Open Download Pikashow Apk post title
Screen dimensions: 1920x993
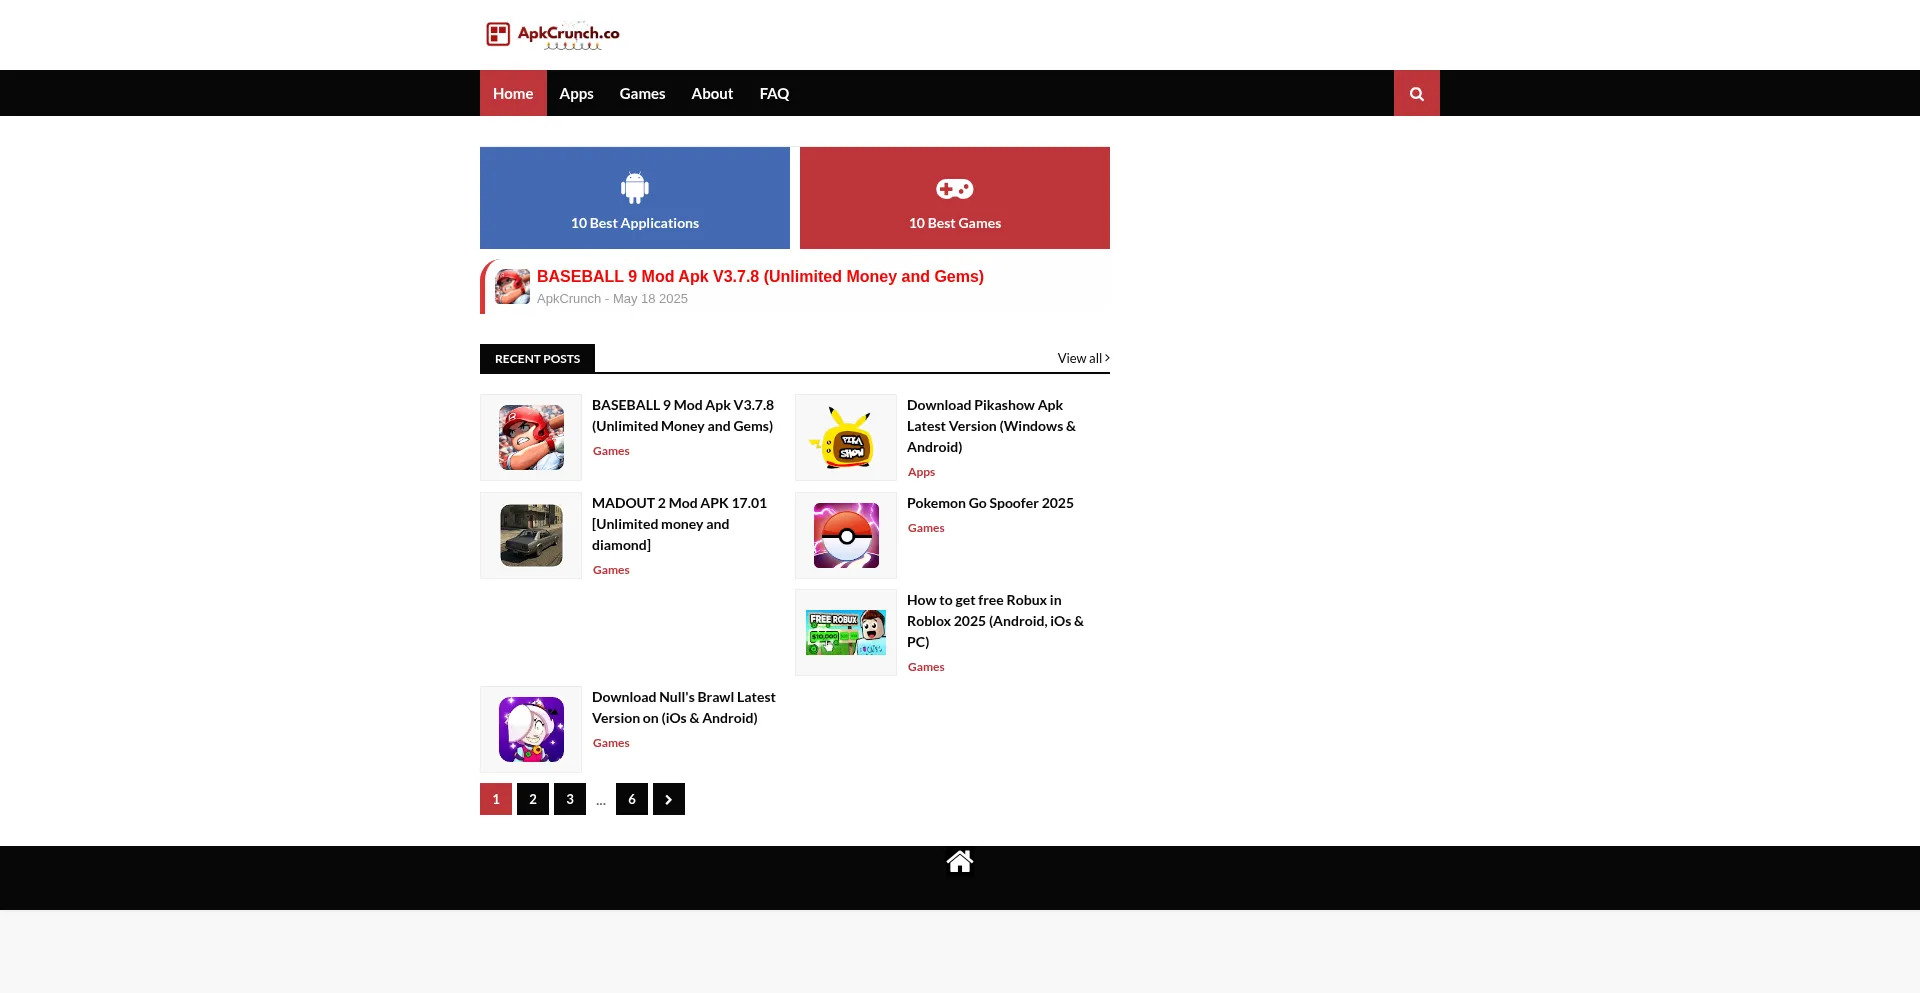(x=991, y=426)
